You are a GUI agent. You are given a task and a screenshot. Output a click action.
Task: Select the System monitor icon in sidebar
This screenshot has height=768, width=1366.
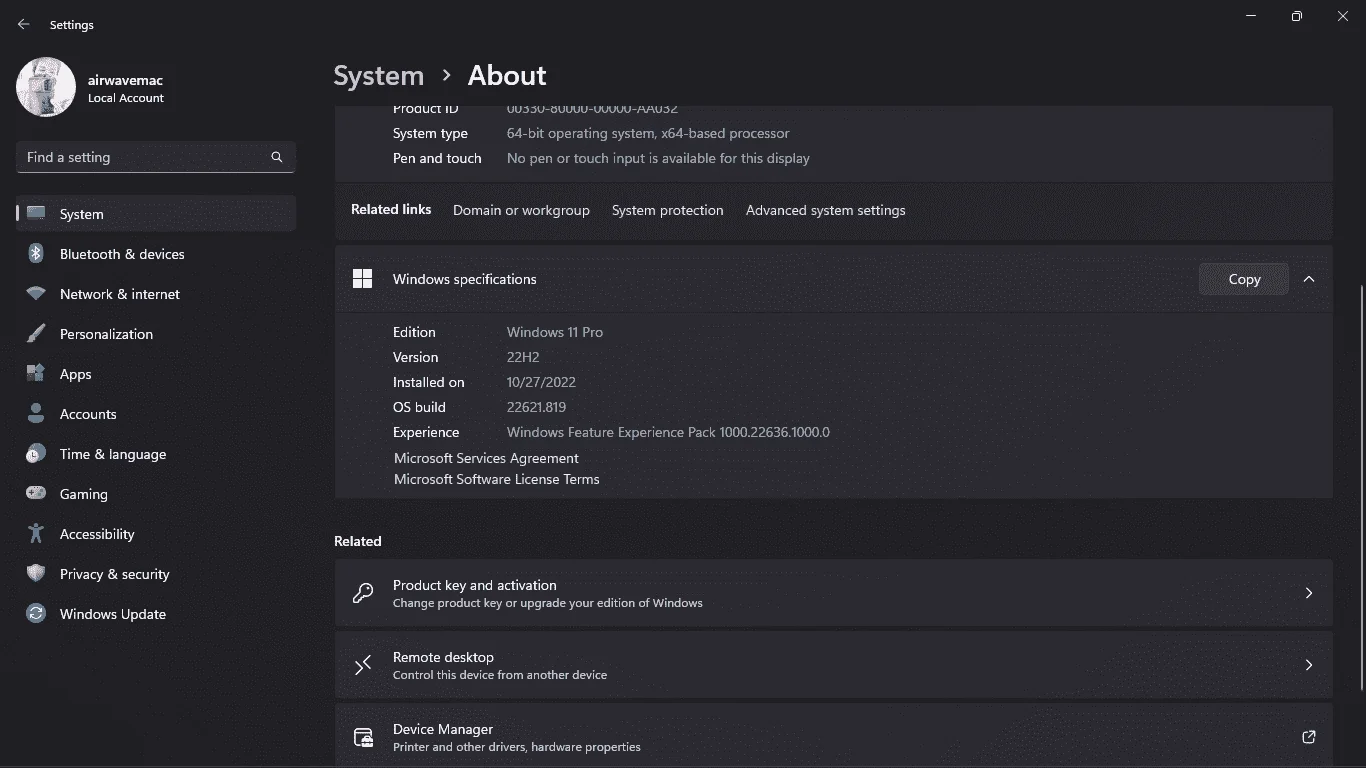coord(36,213)
